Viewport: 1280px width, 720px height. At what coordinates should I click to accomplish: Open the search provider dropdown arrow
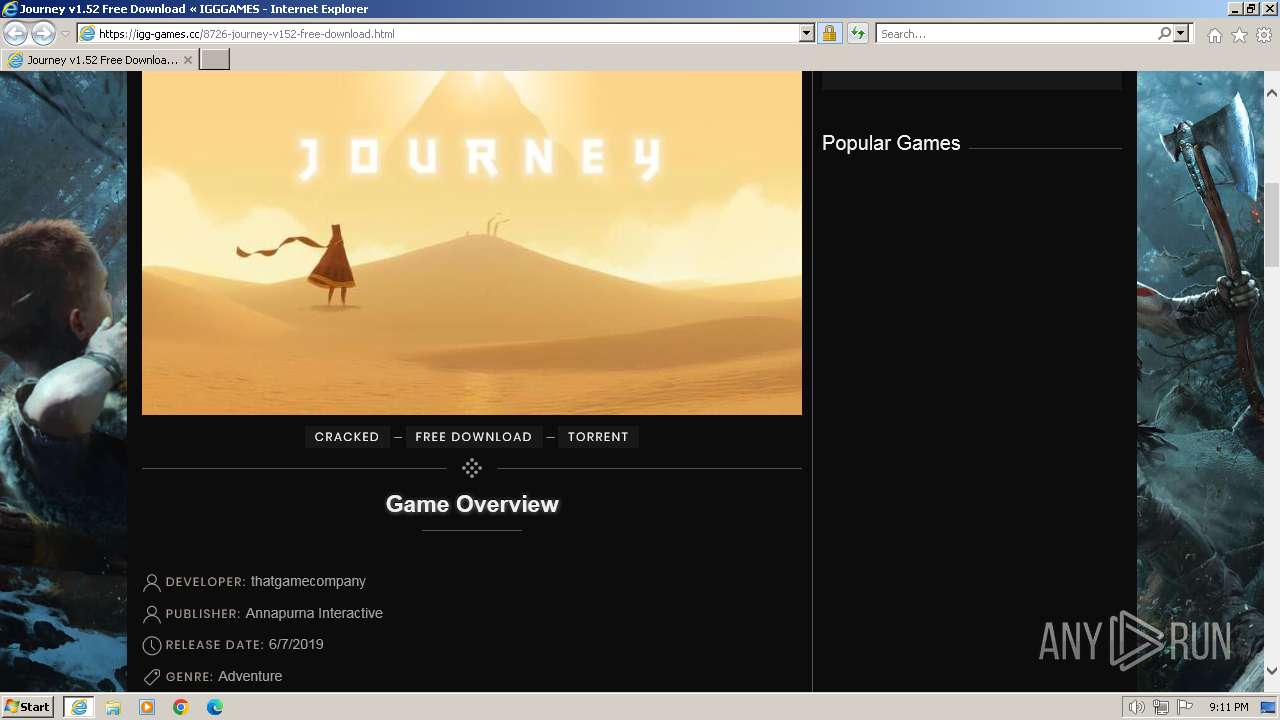[1181, 34]
